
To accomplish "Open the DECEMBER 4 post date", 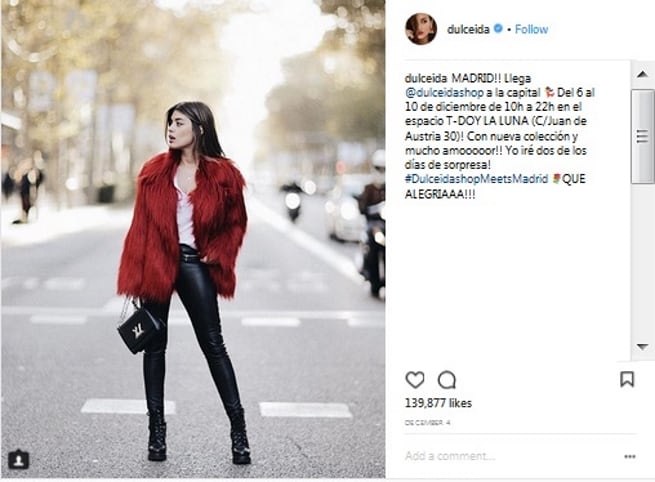I will tap(427, 423).
